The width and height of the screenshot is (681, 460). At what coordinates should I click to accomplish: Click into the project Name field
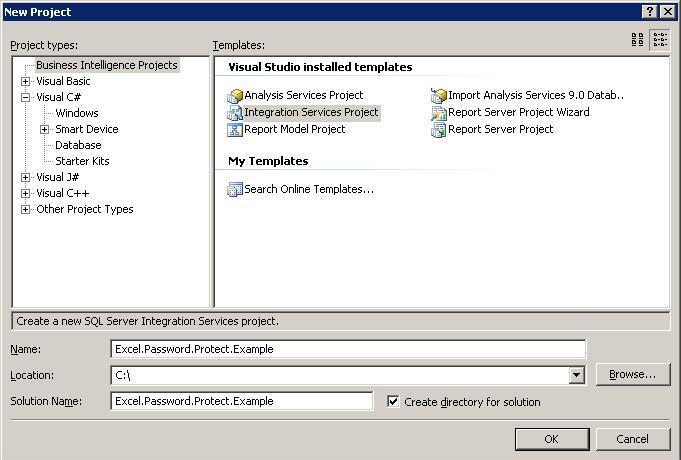tap(348, 349)
